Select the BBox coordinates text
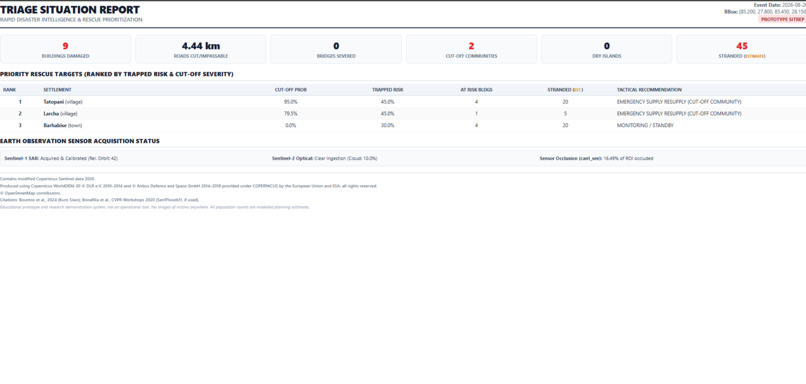This screenshot has width=806, height=384. [x=772, y=11]
